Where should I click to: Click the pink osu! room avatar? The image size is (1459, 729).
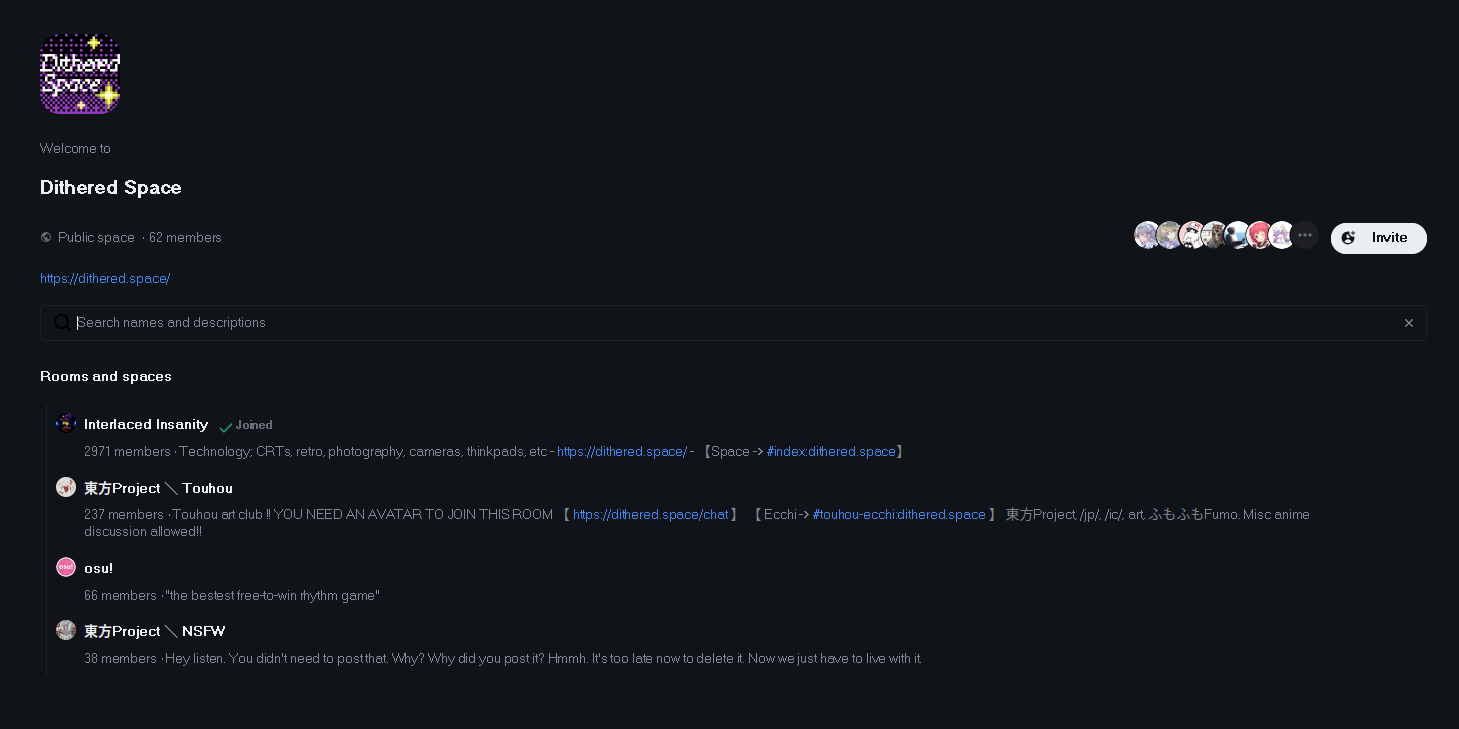coord(66,567)
